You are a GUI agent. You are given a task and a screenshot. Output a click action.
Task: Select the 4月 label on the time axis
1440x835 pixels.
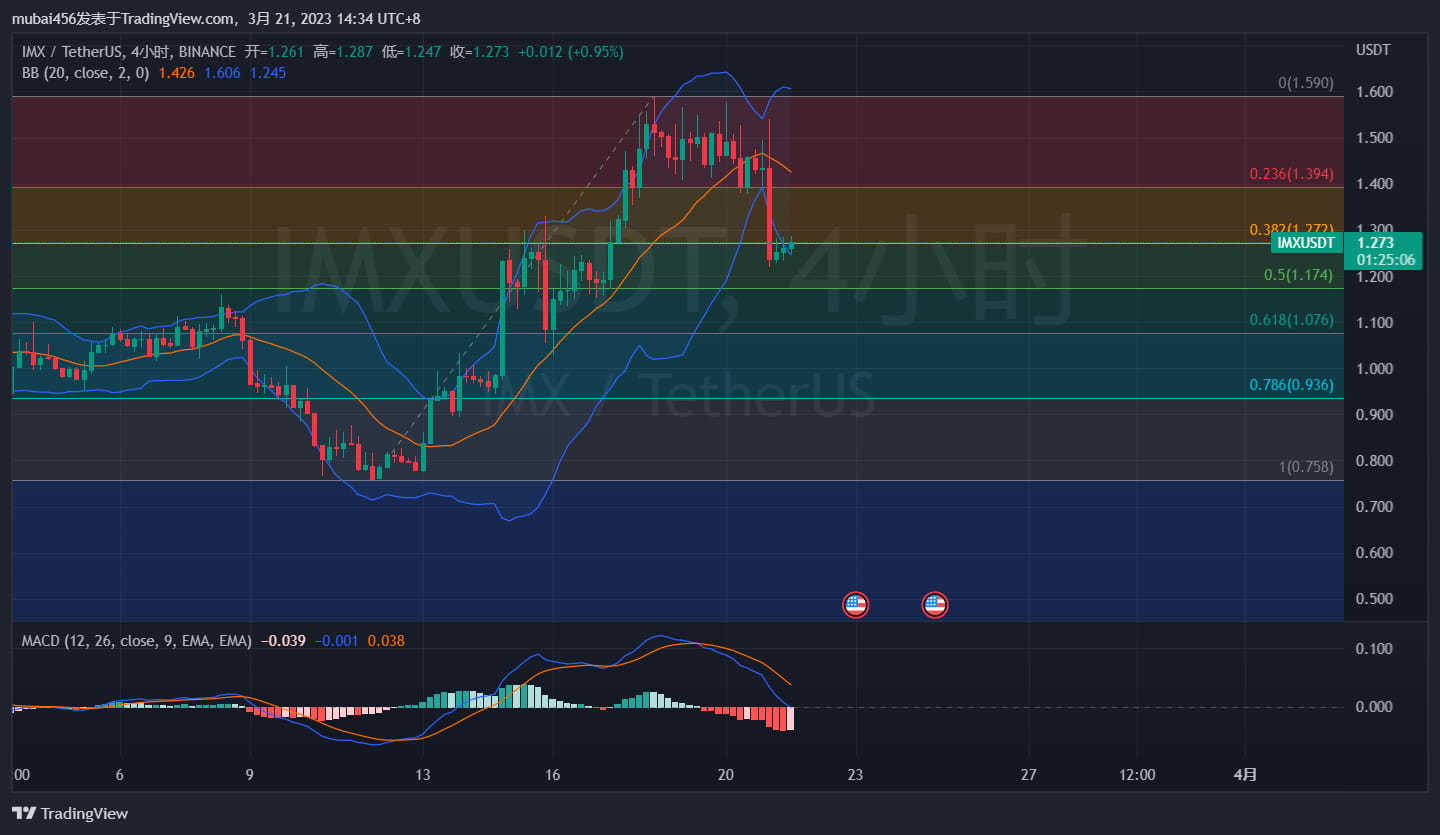[x=1245, y=774]
